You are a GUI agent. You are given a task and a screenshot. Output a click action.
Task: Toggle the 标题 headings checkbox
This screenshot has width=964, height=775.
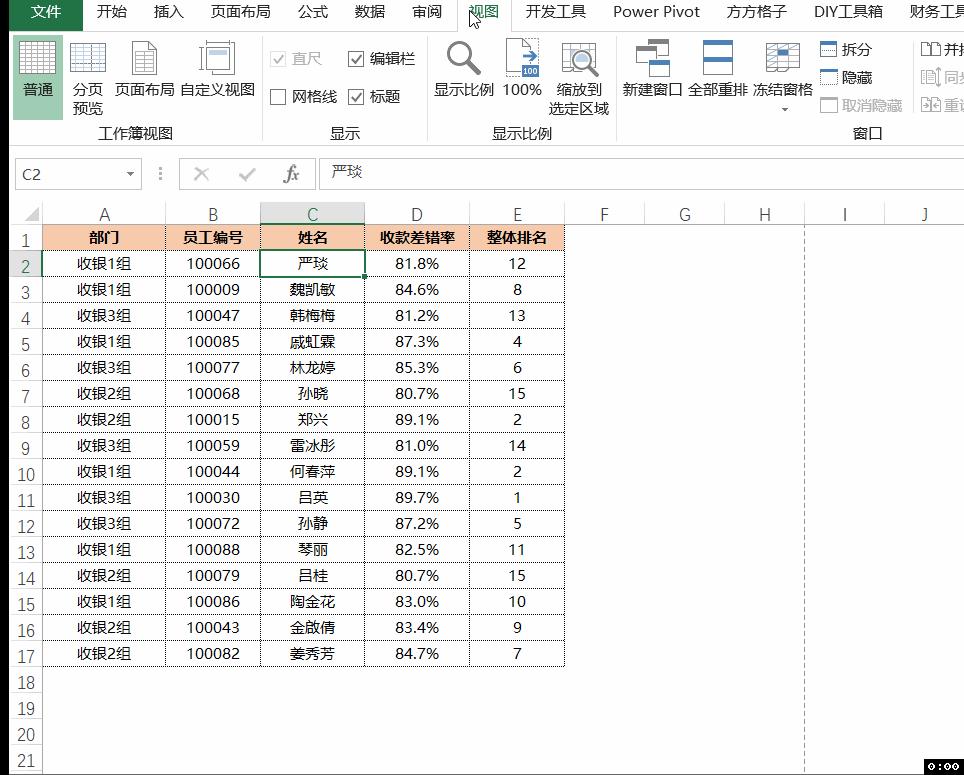356,97
